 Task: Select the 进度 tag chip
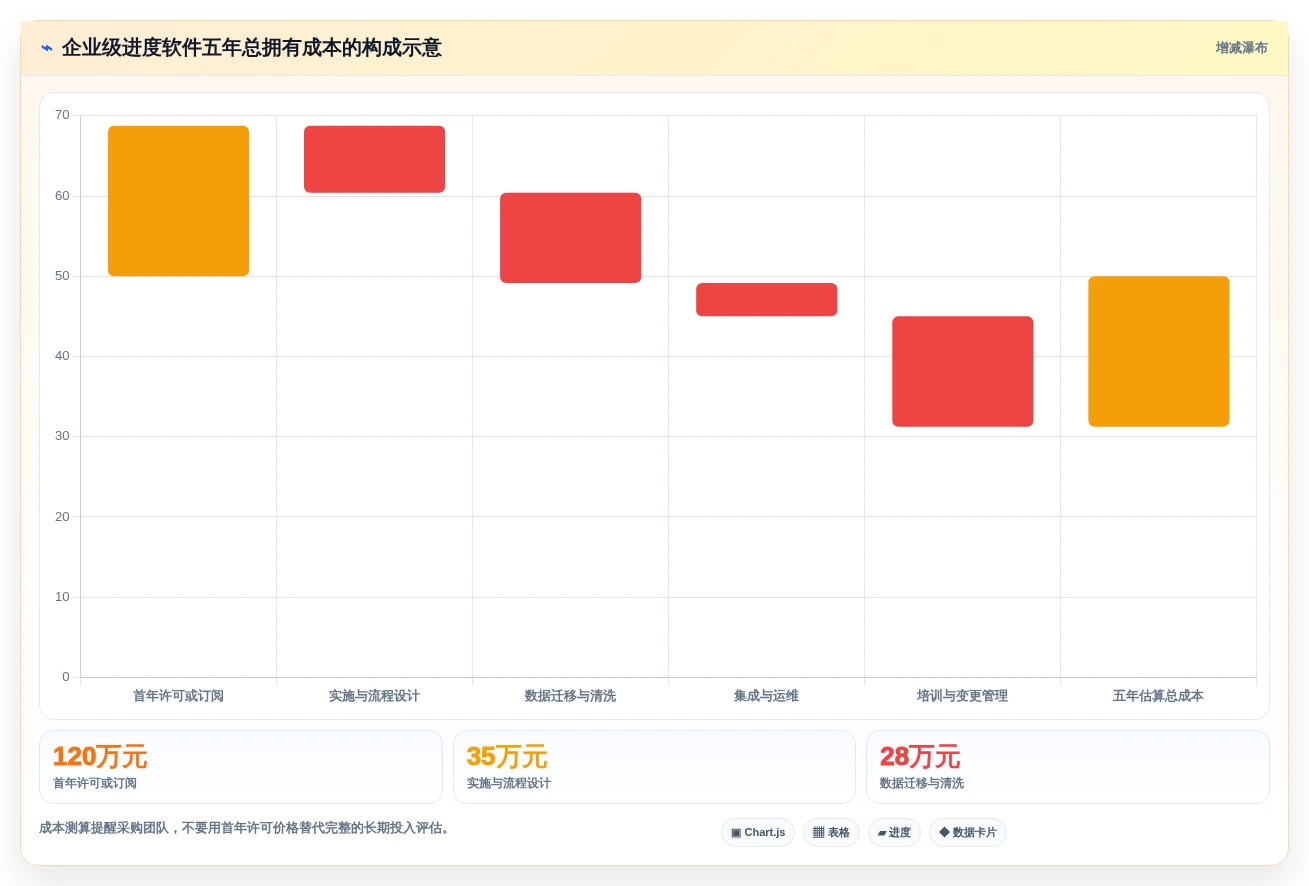(x=894, y=832)
